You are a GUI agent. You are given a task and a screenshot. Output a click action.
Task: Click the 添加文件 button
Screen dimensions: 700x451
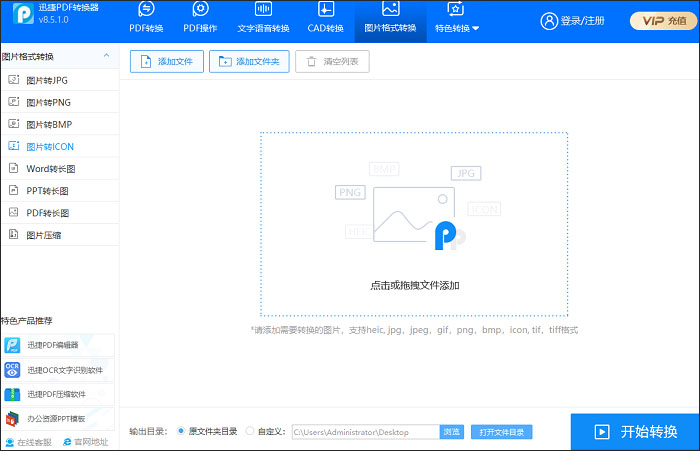[167, 61]
